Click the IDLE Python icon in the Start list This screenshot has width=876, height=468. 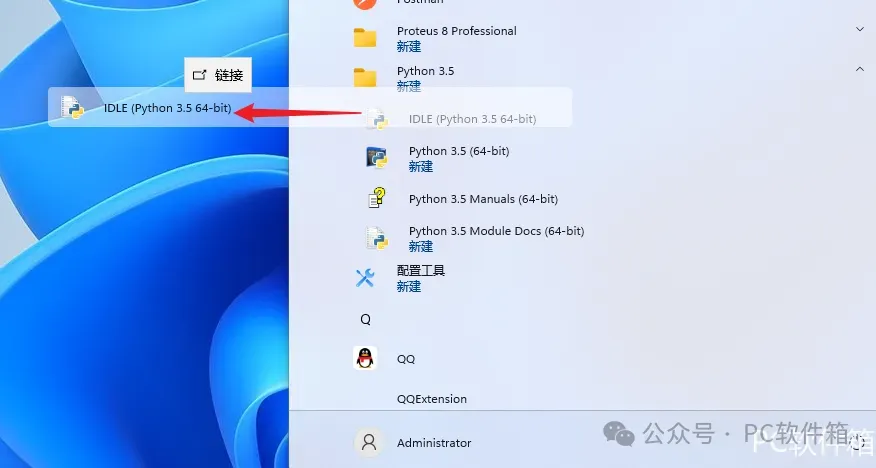(377, 118)
